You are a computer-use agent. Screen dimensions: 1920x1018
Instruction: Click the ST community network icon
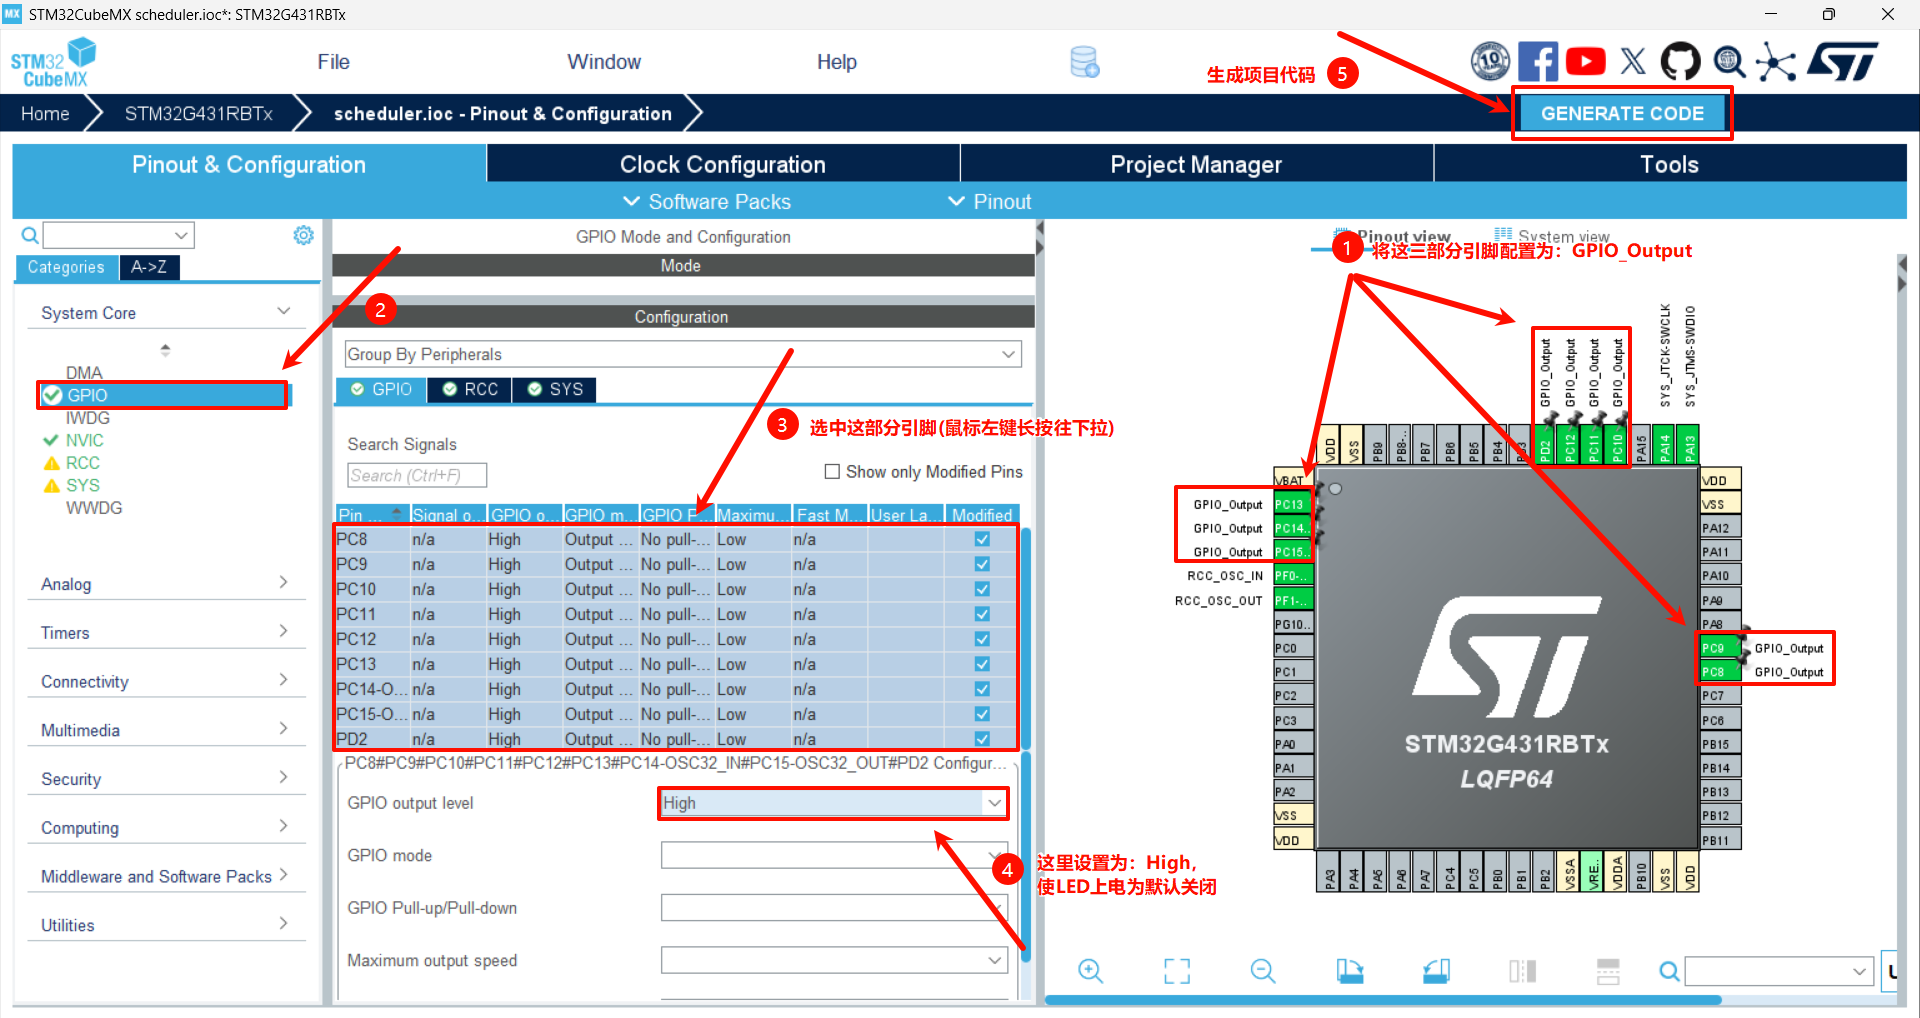coord(1776,62)
